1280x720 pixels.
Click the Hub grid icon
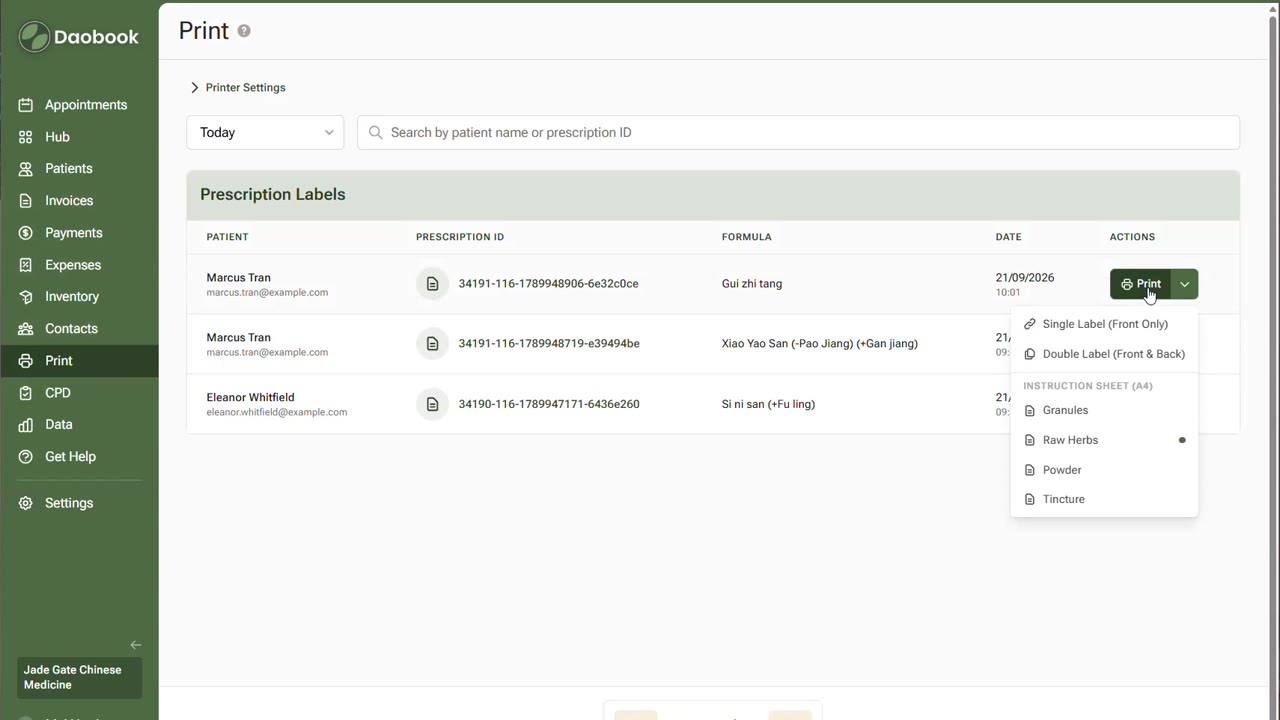click(x=26, y=137)
